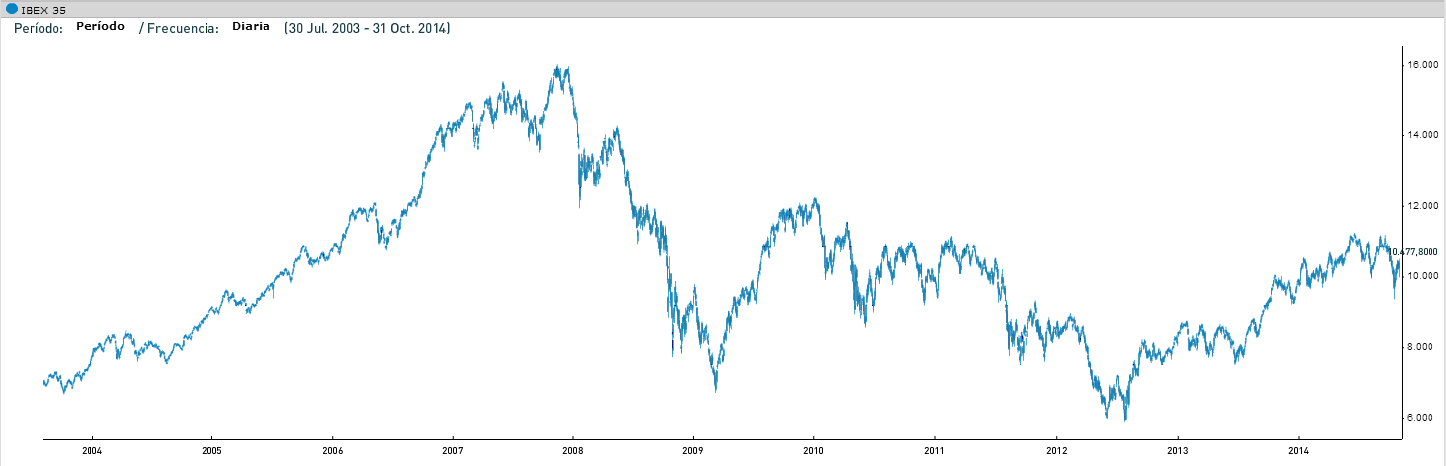
Task: Select the IBEX 35 series label
Action: [43, 10]
